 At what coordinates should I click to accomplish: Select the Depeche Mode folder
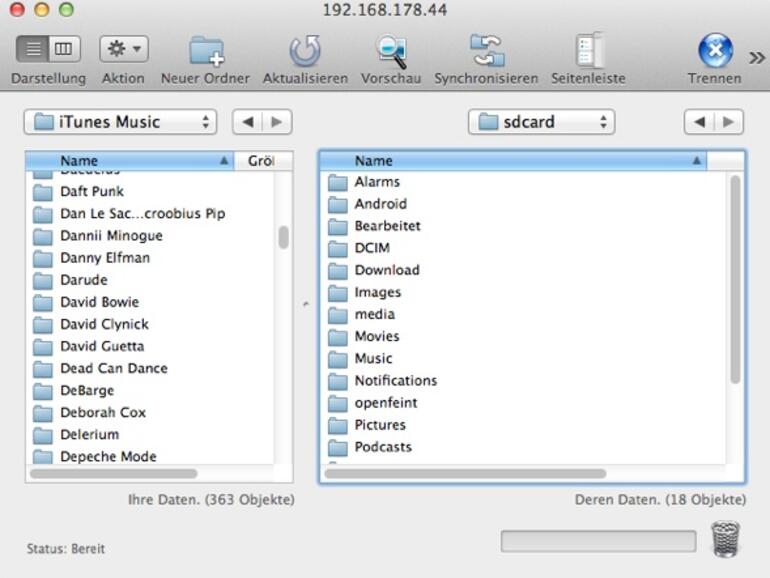click(149, 457)
